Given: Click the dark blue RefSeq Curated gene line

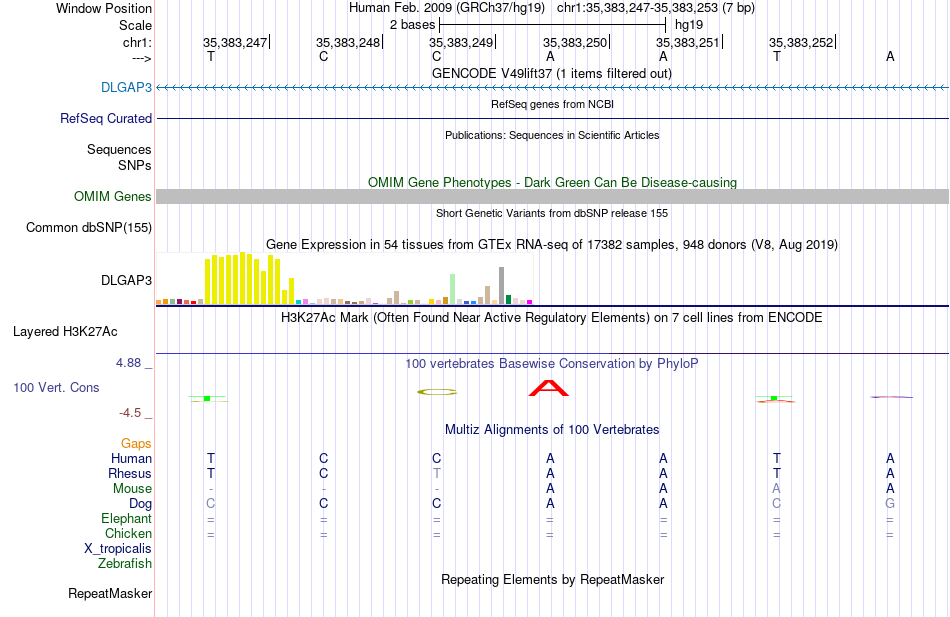Looking at the screenshot, I should pyautogui.click(x=552, y=118).
